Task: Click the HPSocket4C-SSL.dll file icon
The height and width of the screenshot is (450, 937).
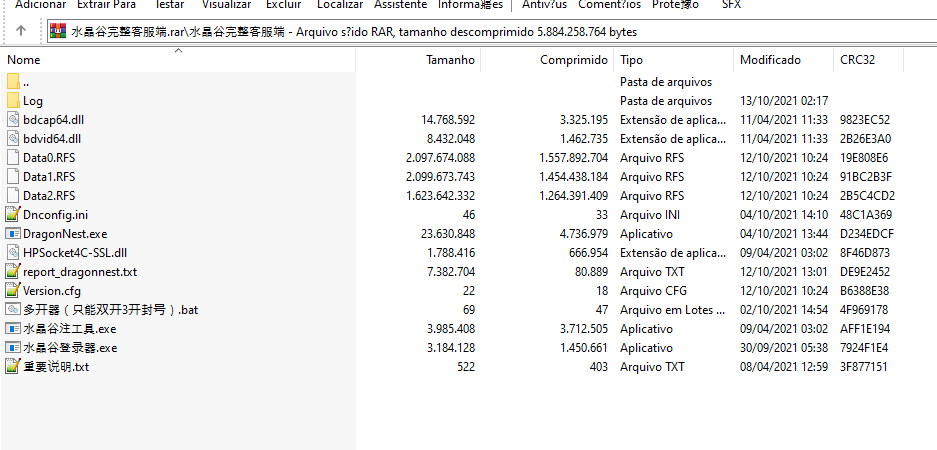Action: [13, 253]
